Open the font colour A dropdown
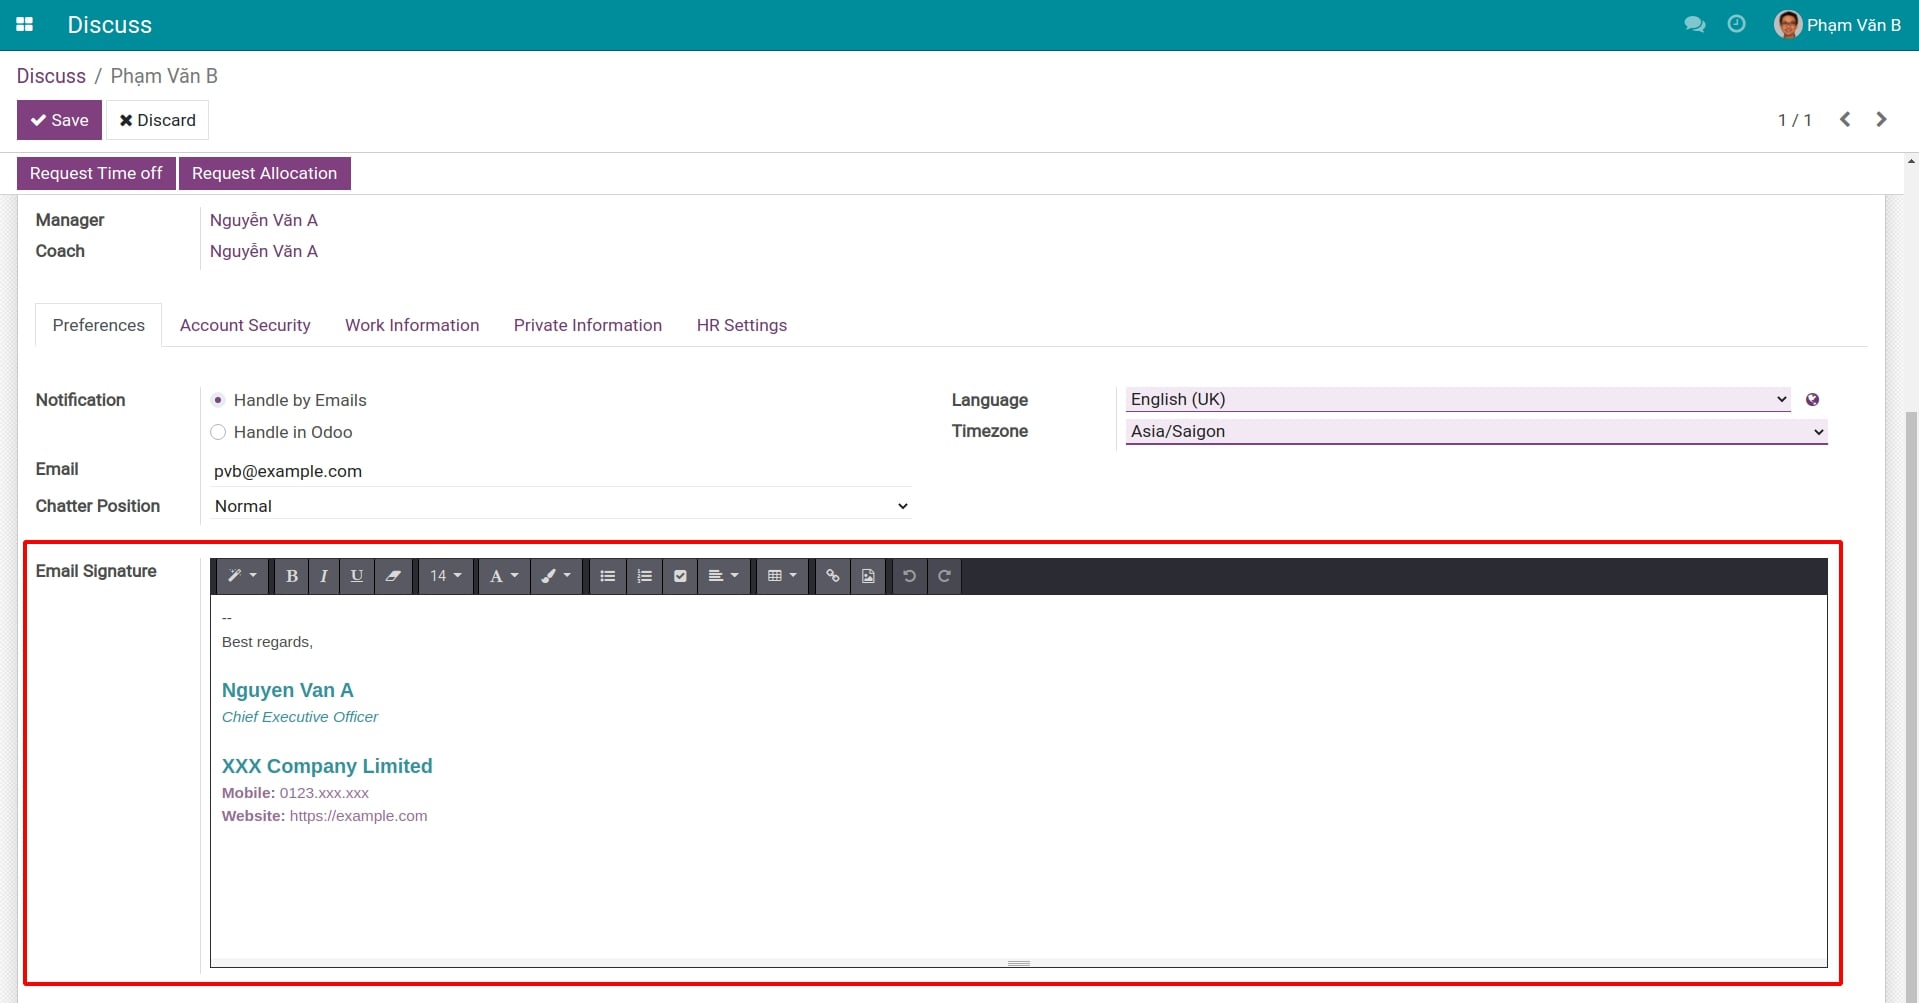The image size is (1919, 1003). point(504,576)
